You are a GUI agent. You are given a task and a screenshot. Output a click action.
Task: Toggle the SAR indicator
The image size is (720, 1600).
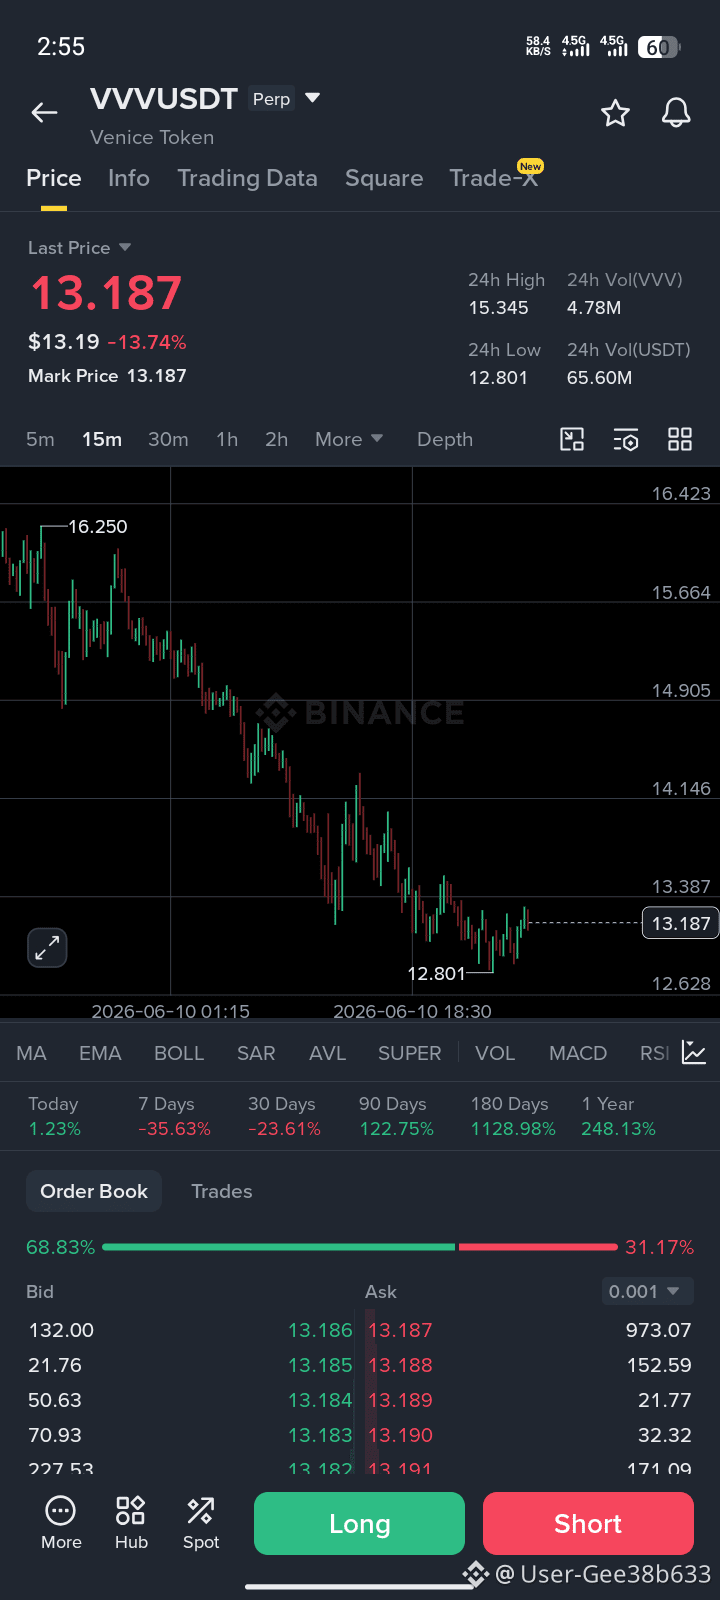pos(256,1053)
